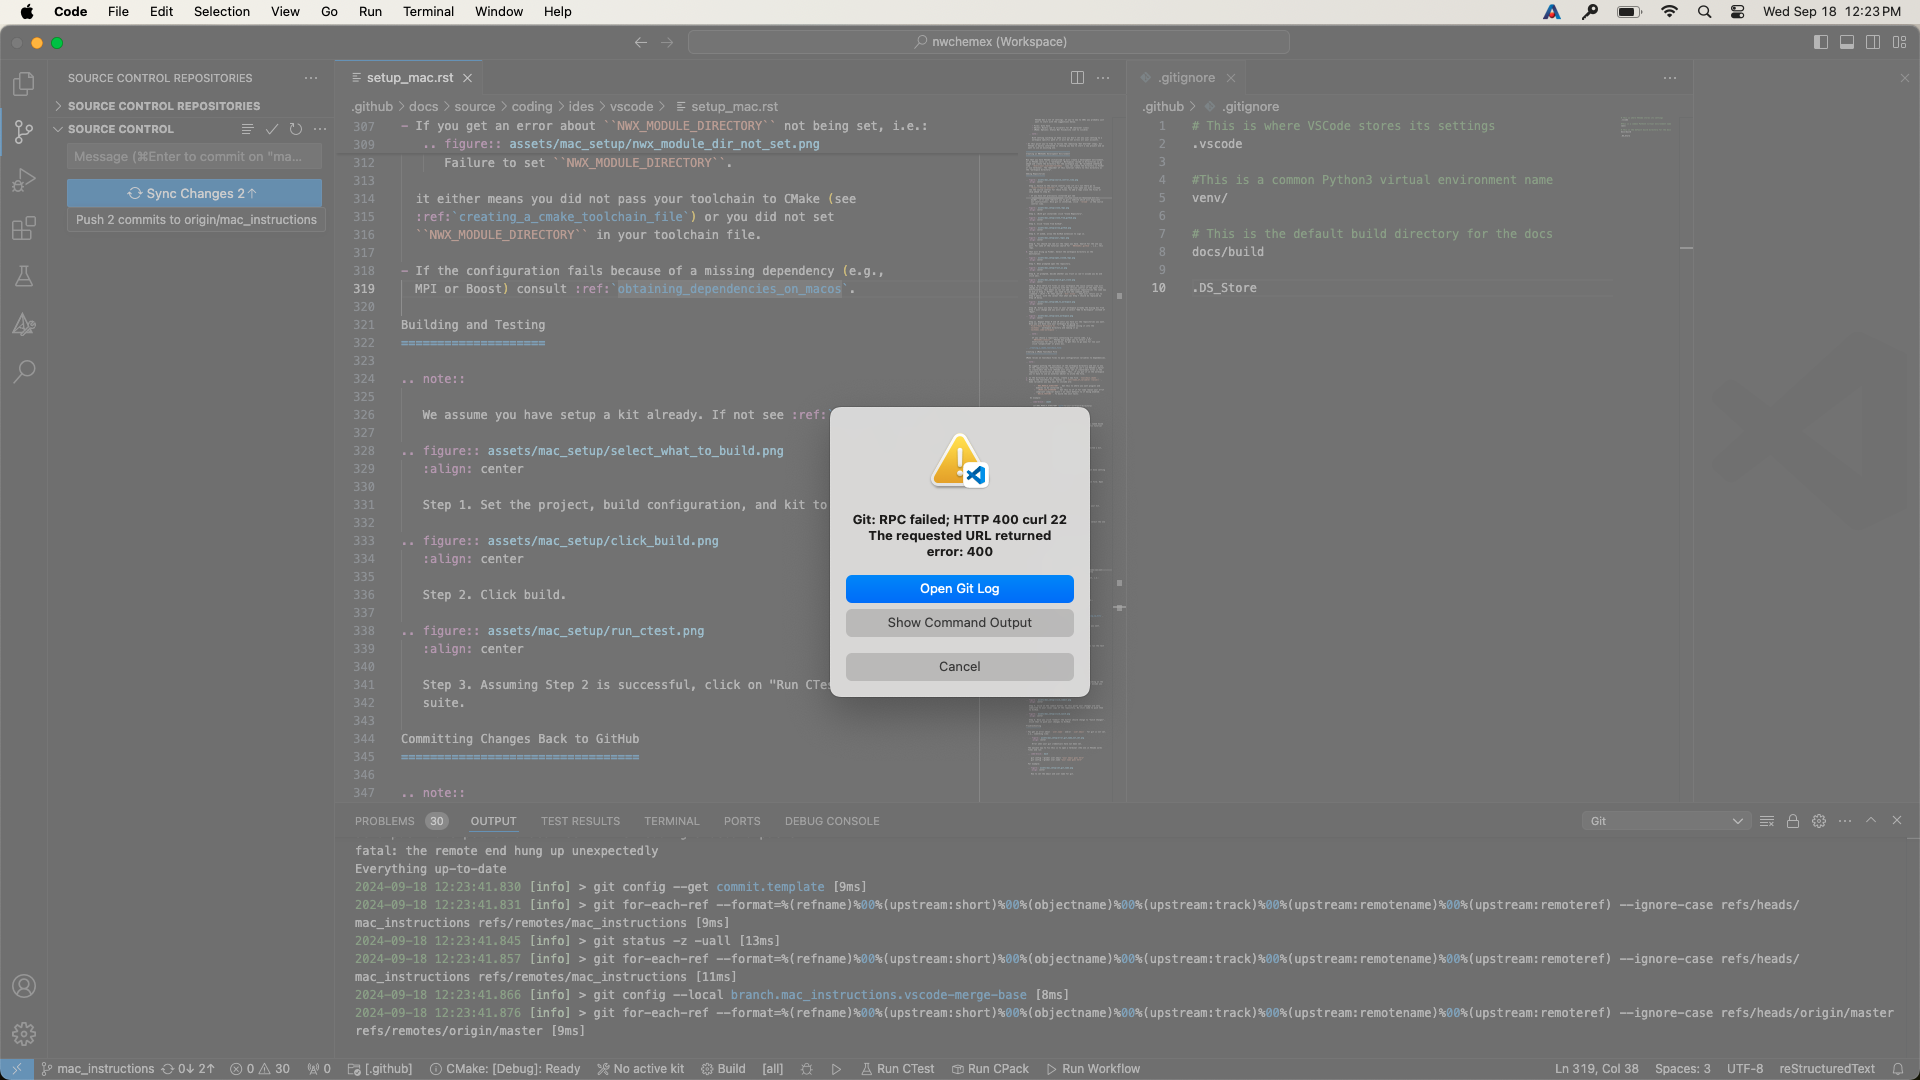Open the Run and Debug view
This screenshot has width=1920, height=1080.
(24, 180)
